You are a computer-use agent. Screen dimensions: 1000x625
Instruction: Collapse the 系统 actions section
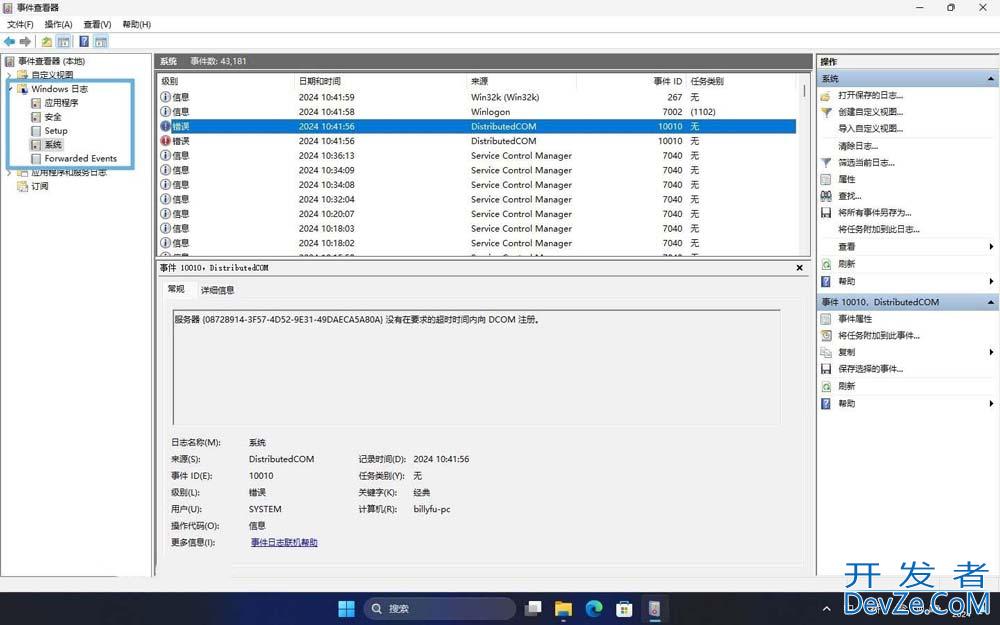[x=990, y=79]
